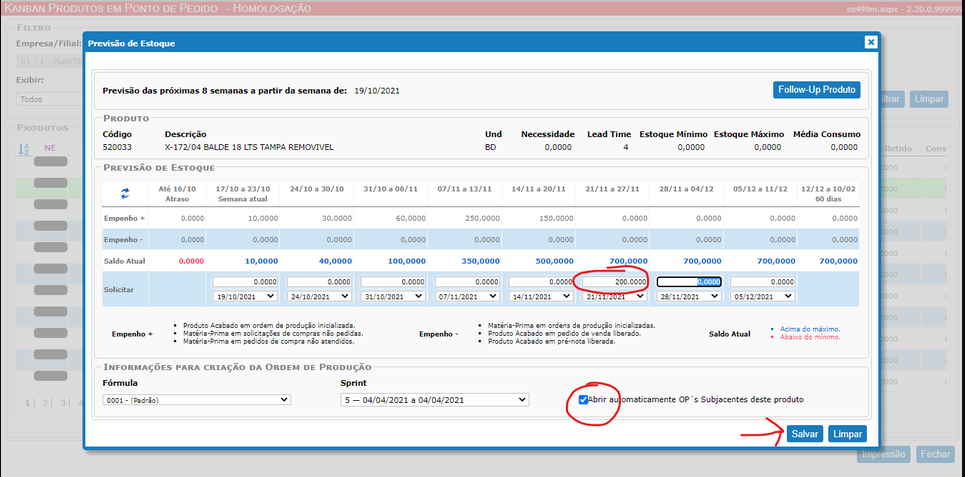Click Solicitar quantity field for 28/11 a 04/12
This screenshot has height=477, width=965.
[689, 281]
